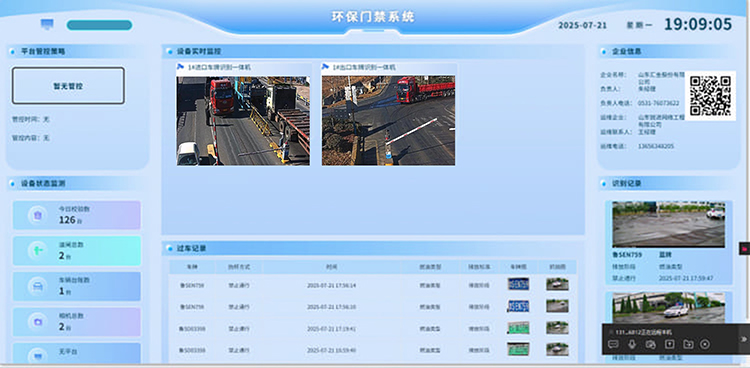750x368 pixels.
Task: Click the camera icon beside 1#出口 feed title
Action: click(x=325, y=67)
